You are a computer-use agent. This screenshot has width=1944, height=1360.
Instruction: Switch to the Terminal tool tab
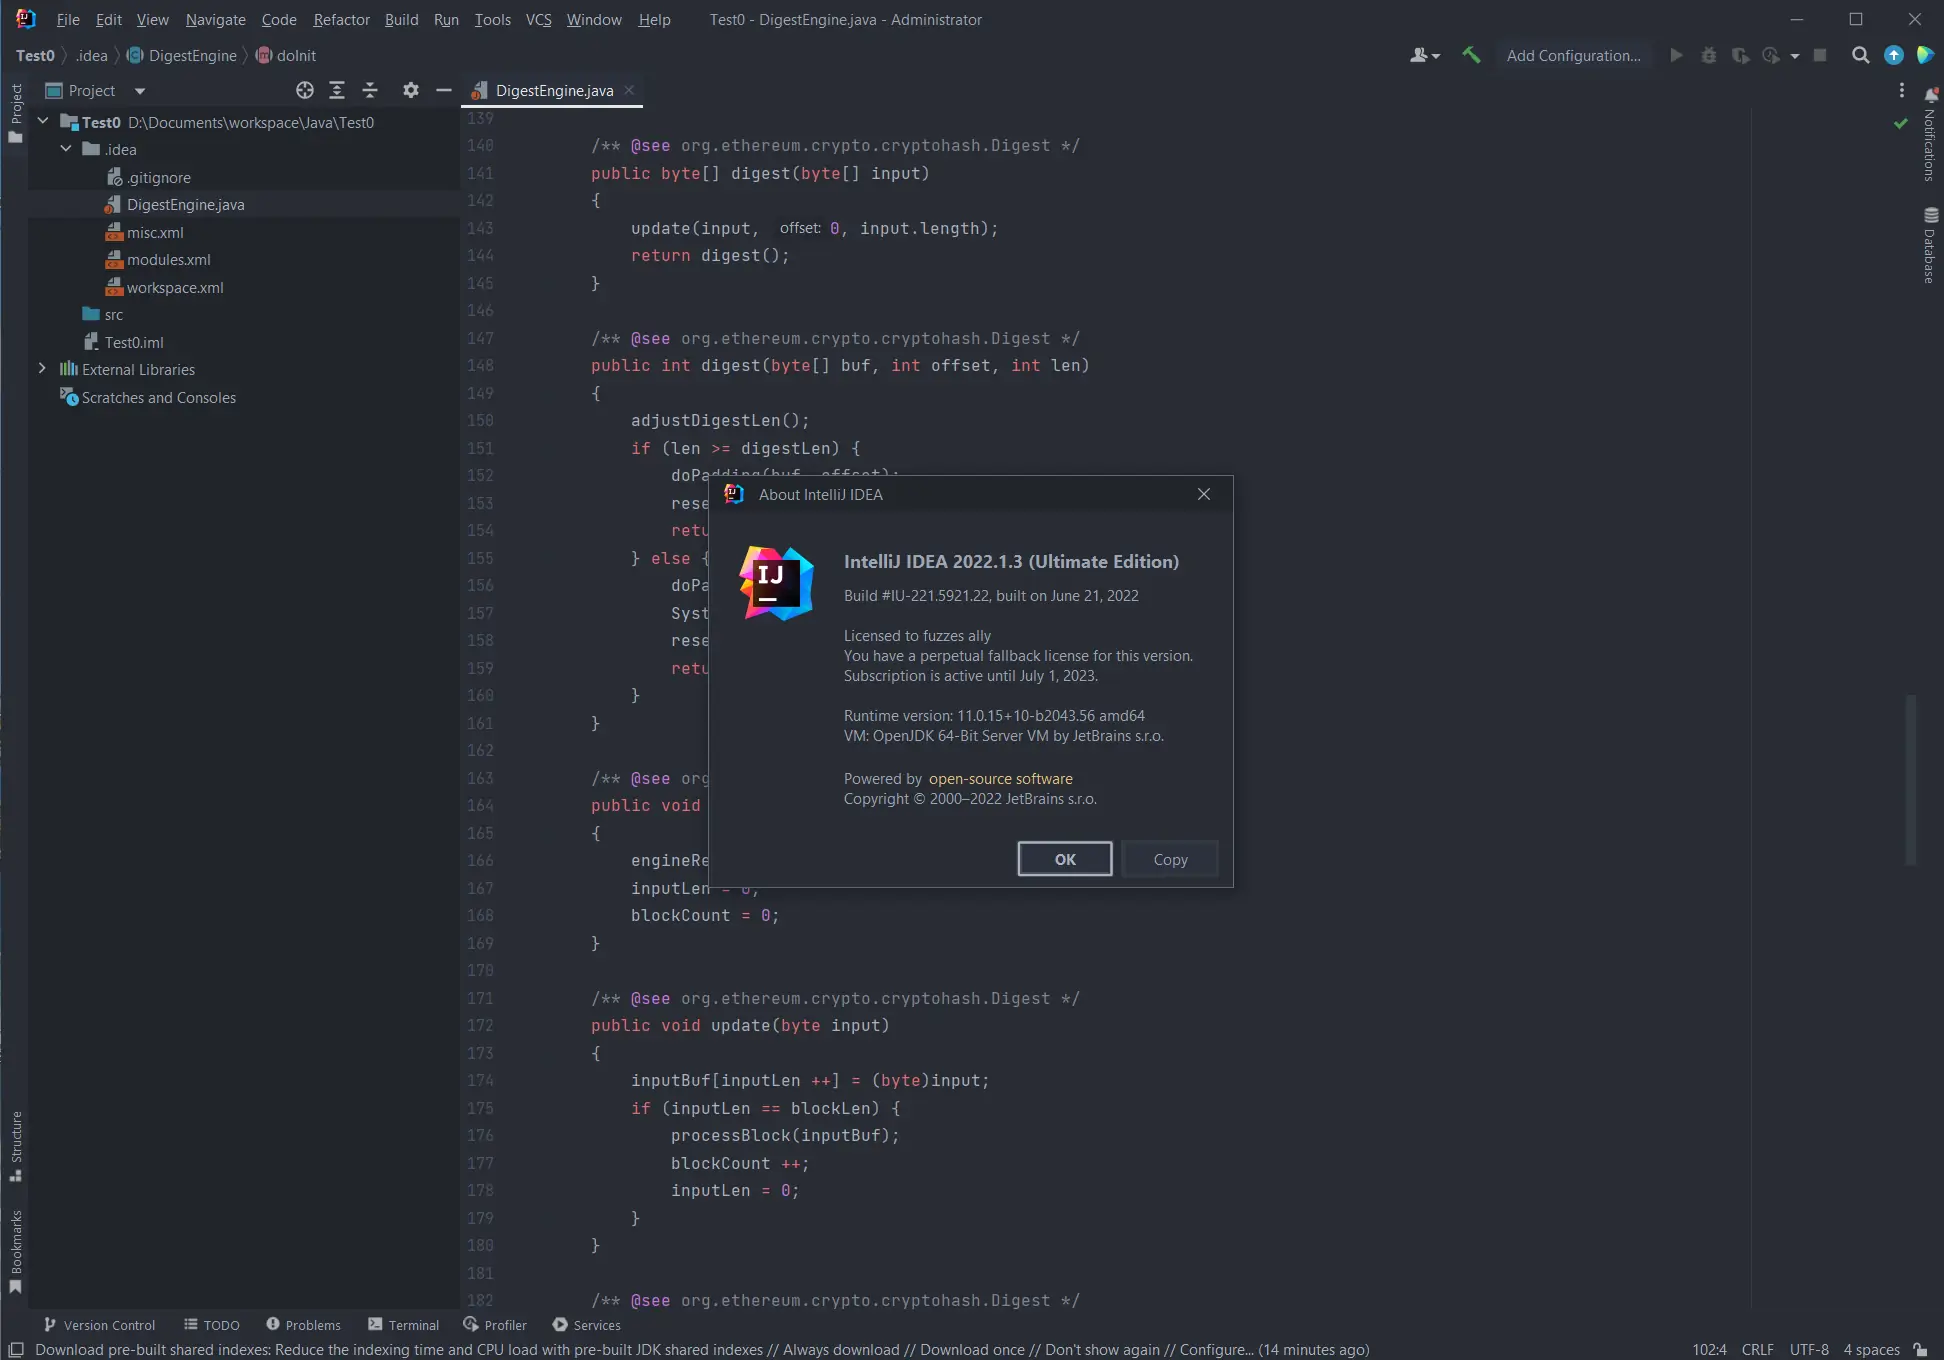point(404,1325)
